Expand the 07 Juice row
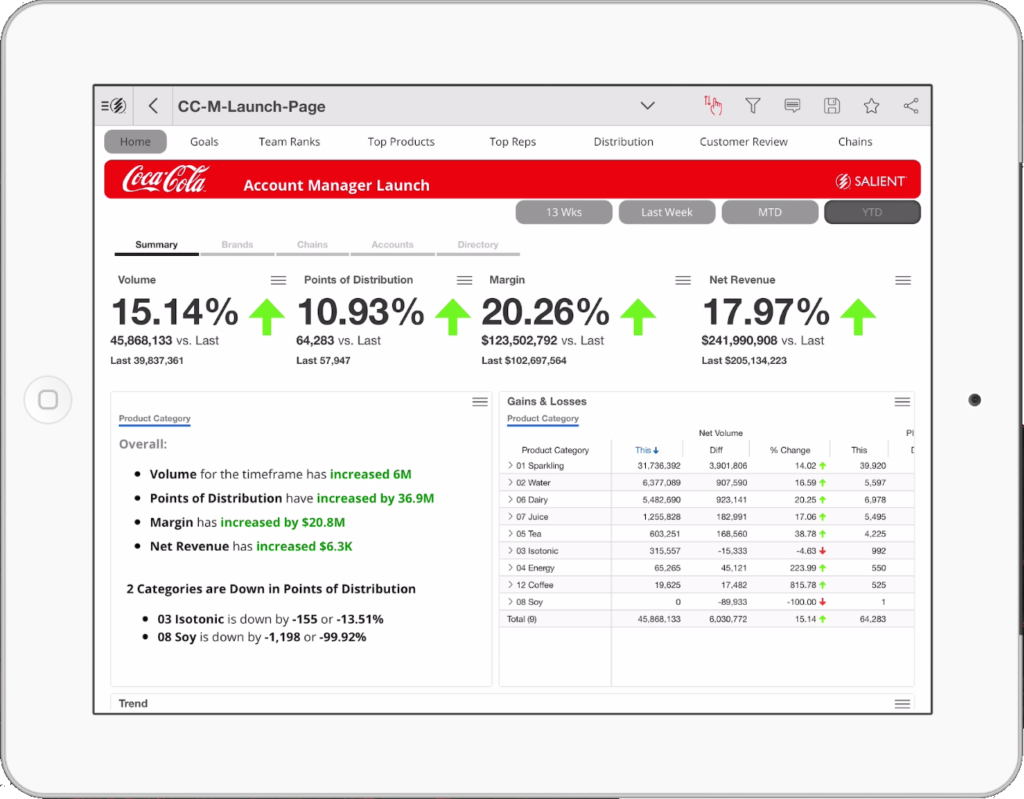Viewport: 1024px width, 799px height. [510, 517]
